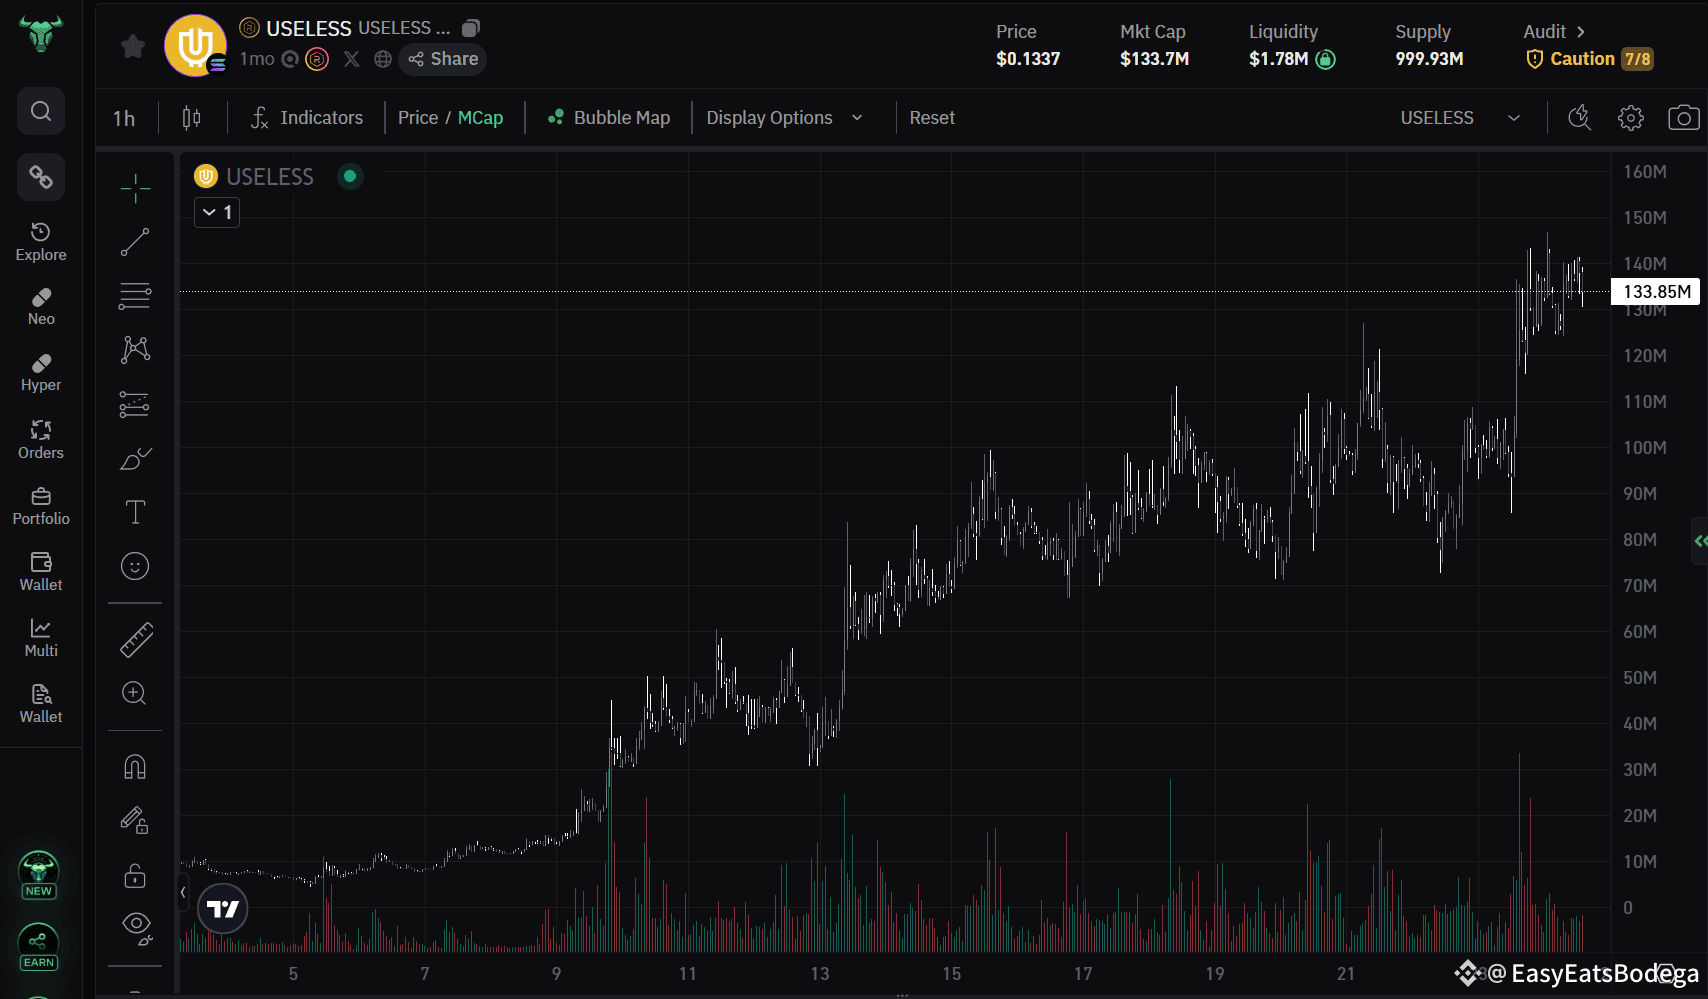The image size is (1708, 999).
Task: Switch chart to MCap mode
Action: pyautogui.click(x=480, y=118)
